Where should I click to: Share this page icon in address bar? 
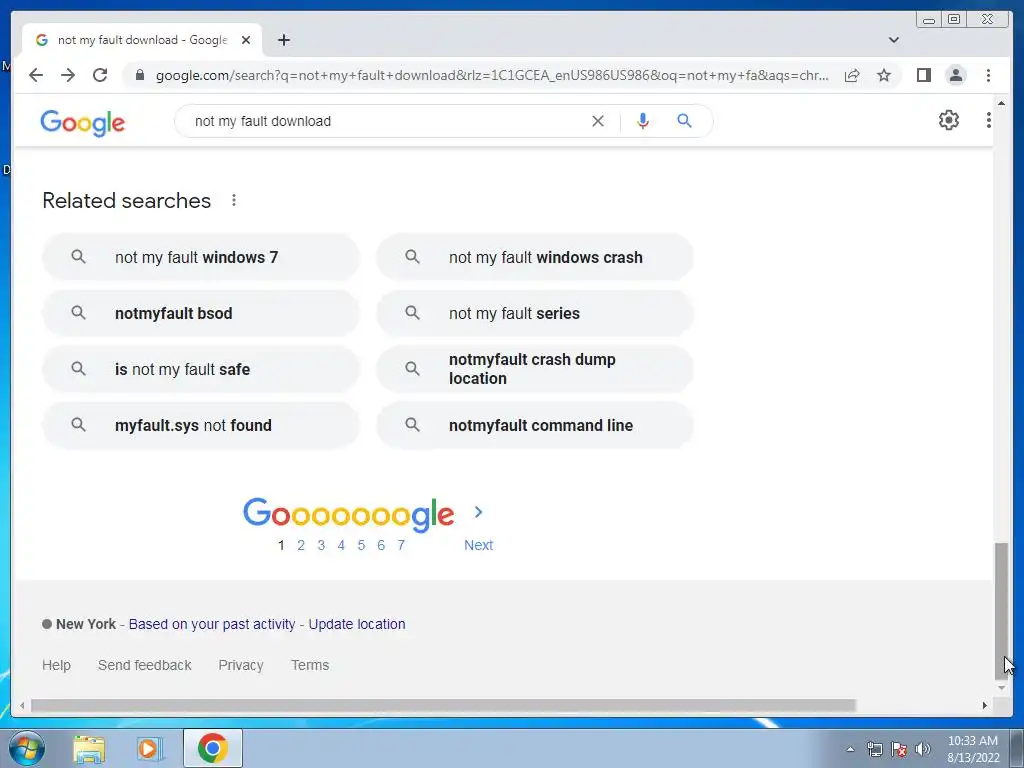click(x=852, y=75)
